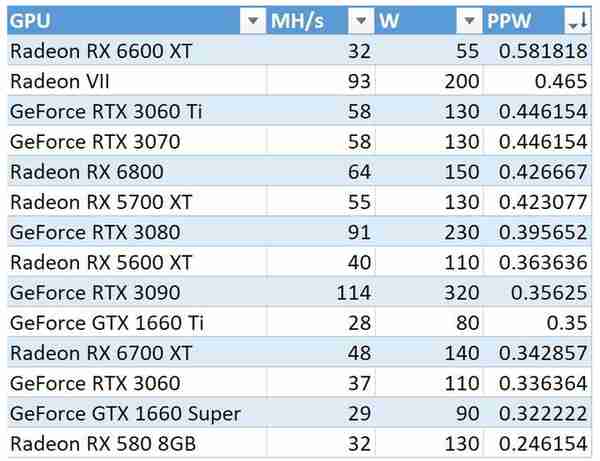Click the MH/s value 32 for RX 580 8GB
Image resolution: width=600 pixels, height=461 pixels.
(359, 444)
